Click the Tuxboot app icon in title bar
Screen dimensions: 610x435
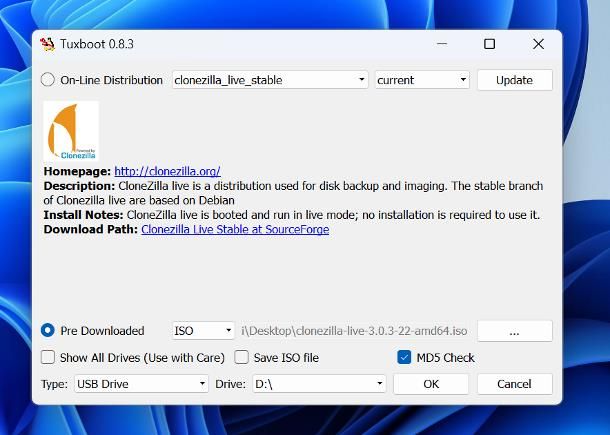click(47, 44)
